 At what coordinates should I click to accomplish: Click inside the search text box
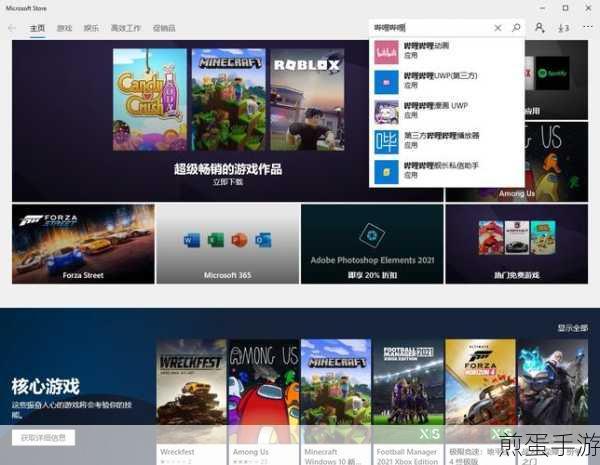(x=430, y=28)
